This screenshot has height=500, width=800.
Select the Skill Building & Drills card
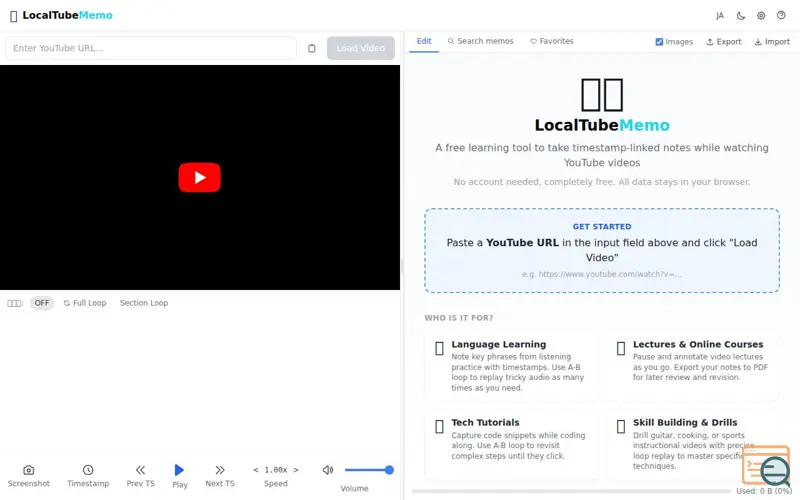click(693, 445)
